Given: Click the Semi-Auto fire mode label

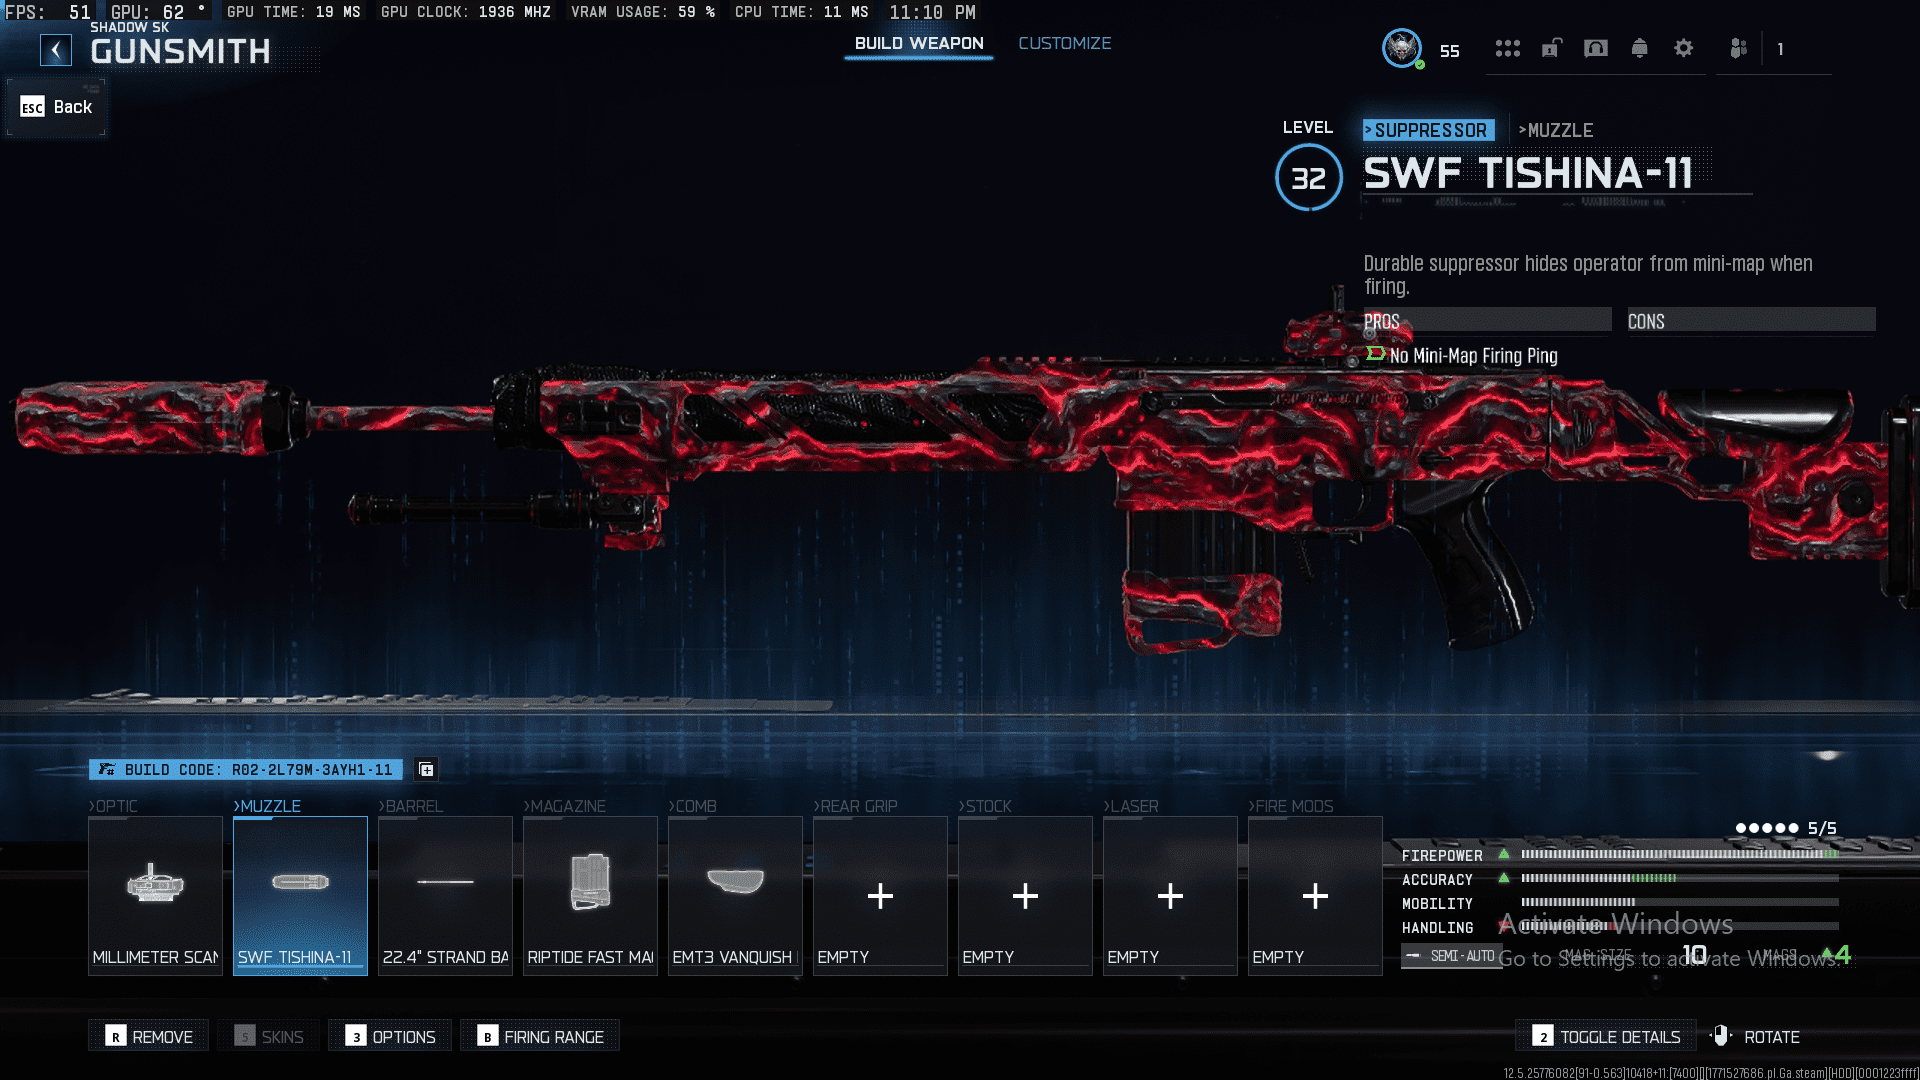Looking at the screenshot, I should click(x=1451, y=956).
